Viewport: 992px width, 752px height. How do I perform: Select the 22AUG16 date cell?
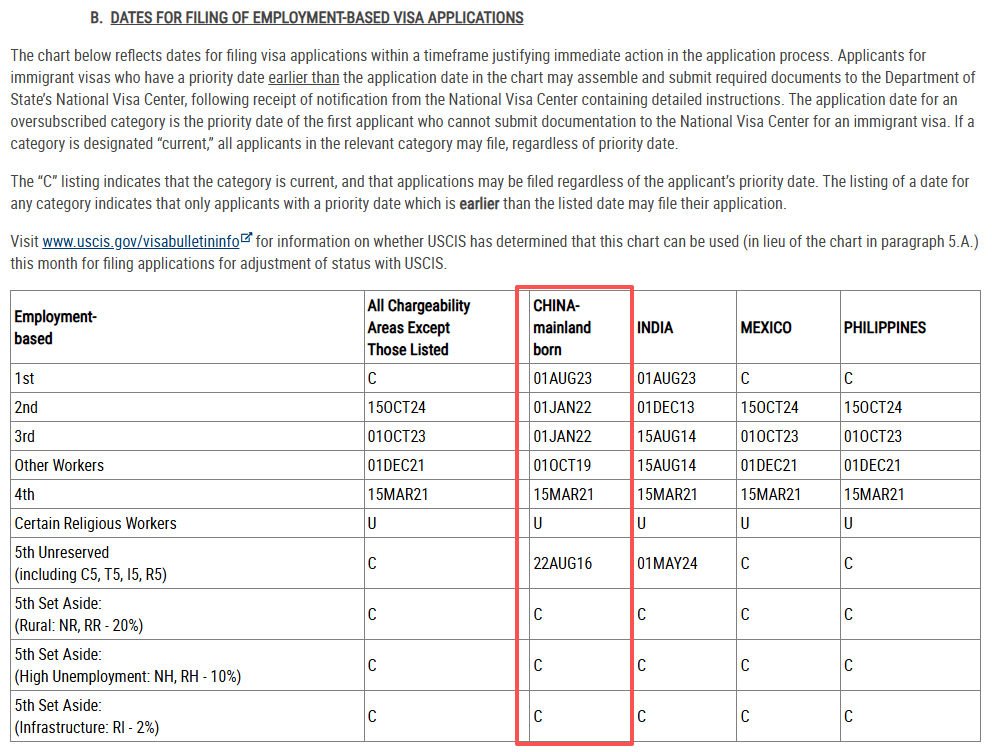pyautogui.click(x=563, y=563)
